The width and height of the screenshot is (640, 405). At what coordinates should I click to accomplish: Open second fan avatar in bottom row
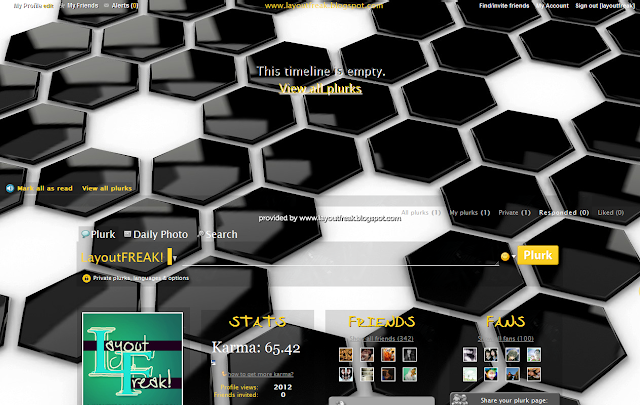pos(491,374)
